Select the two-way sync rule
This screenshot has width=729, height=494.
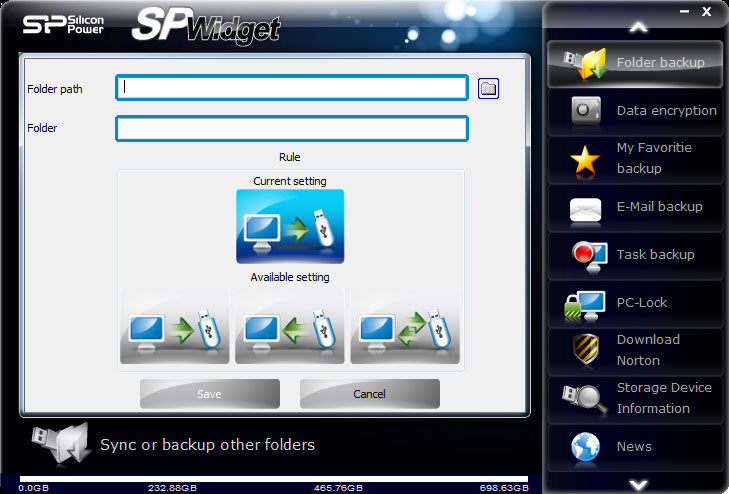(x=405, y=327)
